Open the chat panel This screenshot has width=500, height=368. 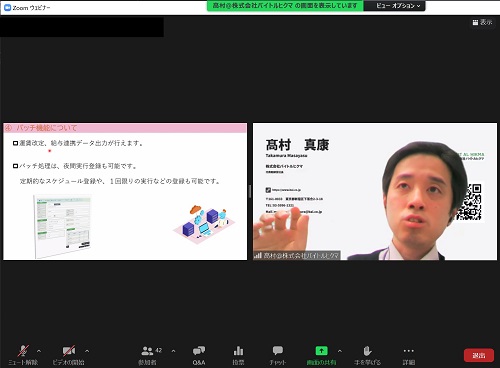277,351
